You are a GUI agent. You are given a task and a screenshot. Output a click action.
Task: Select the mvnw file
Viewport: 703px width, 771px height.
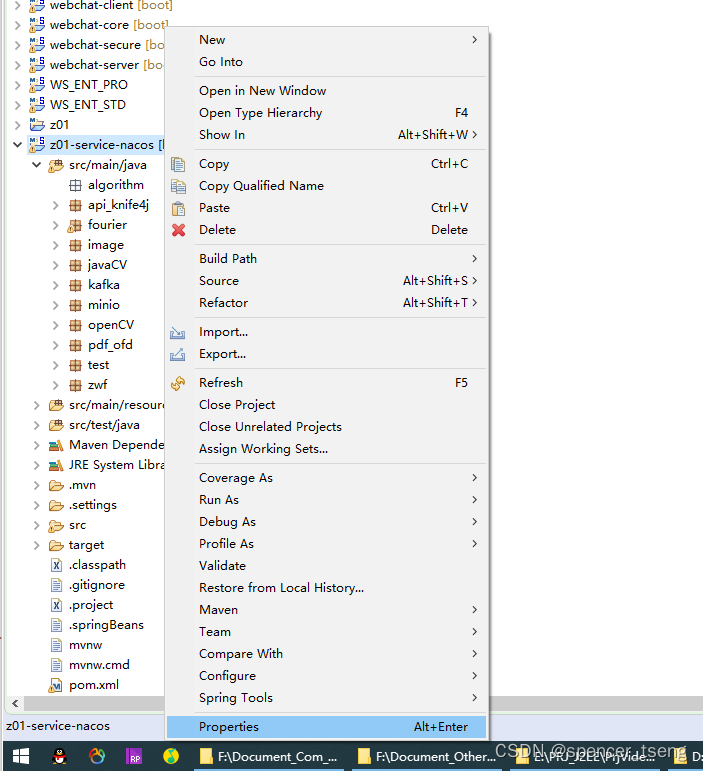tap(85, 645)
